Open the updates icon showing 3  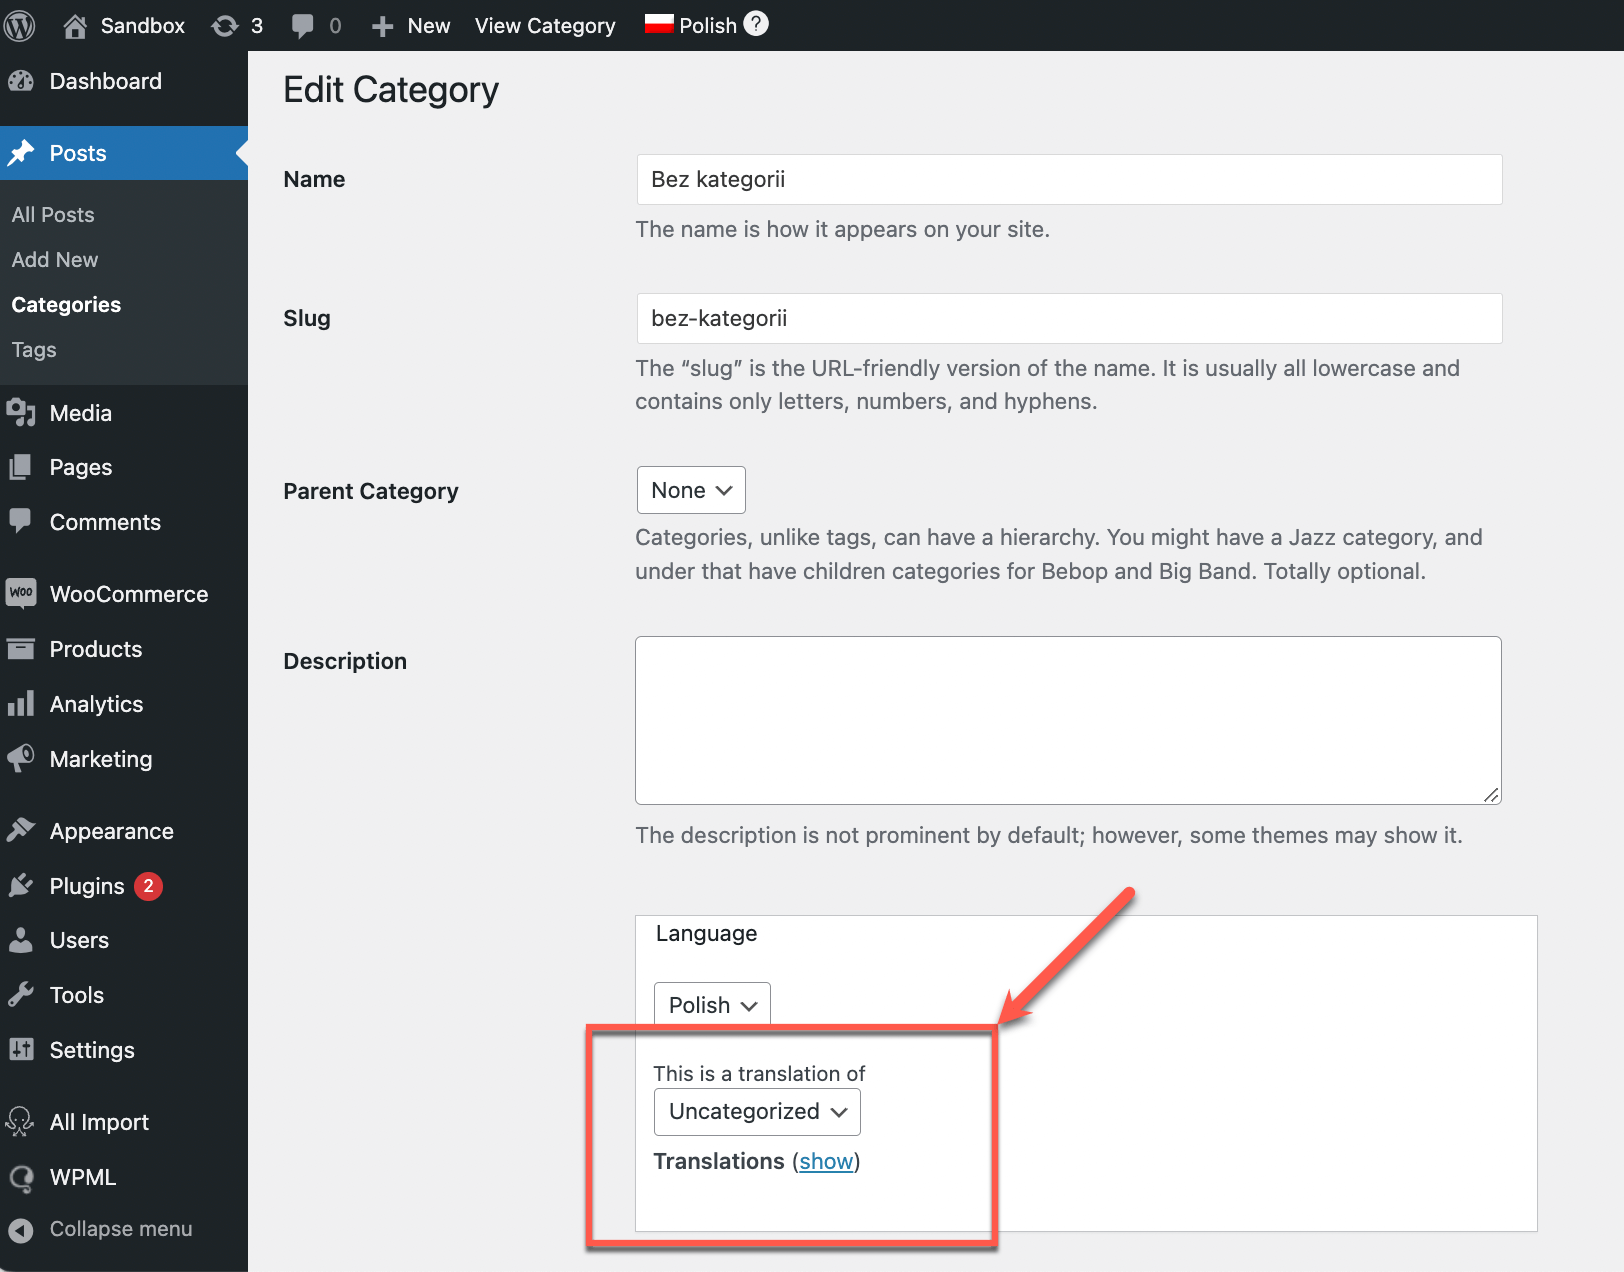tap(225, 26)
